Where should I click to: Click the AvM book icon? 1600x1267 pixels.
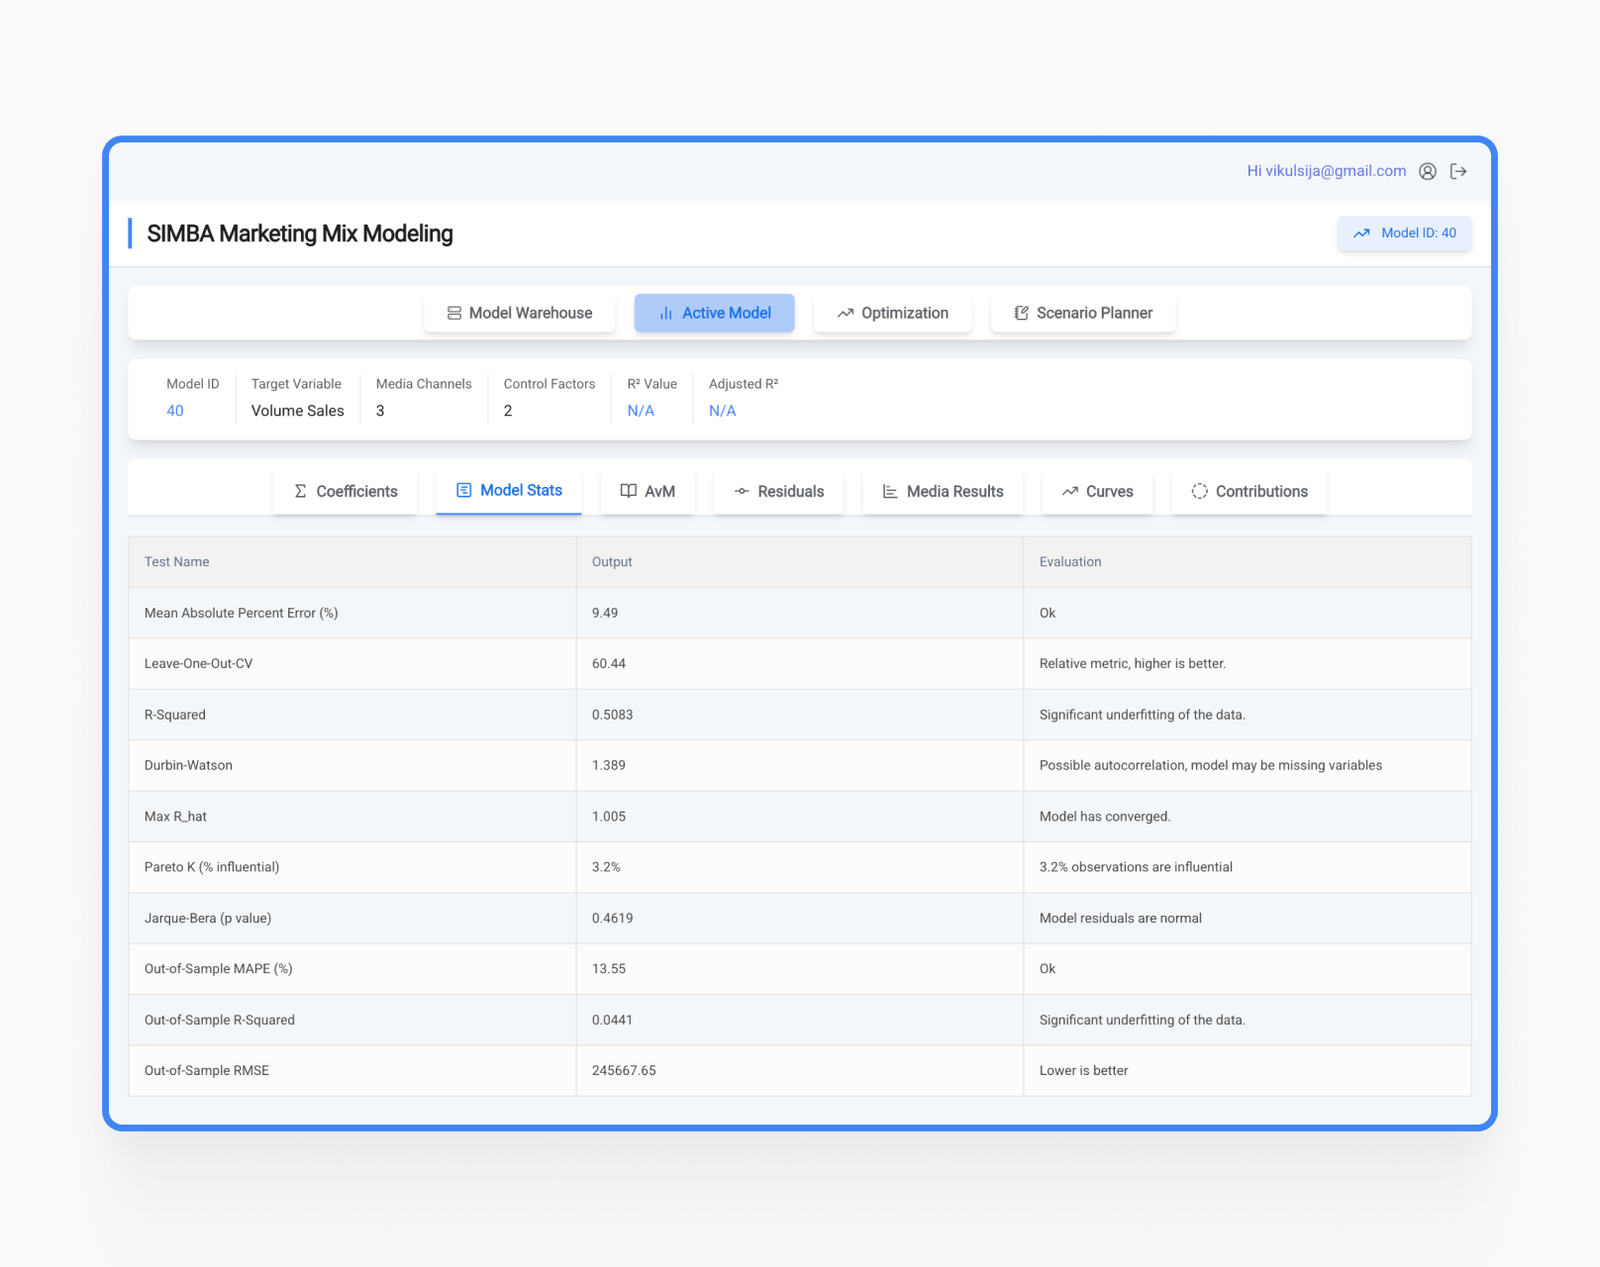[x=628, y=491]
